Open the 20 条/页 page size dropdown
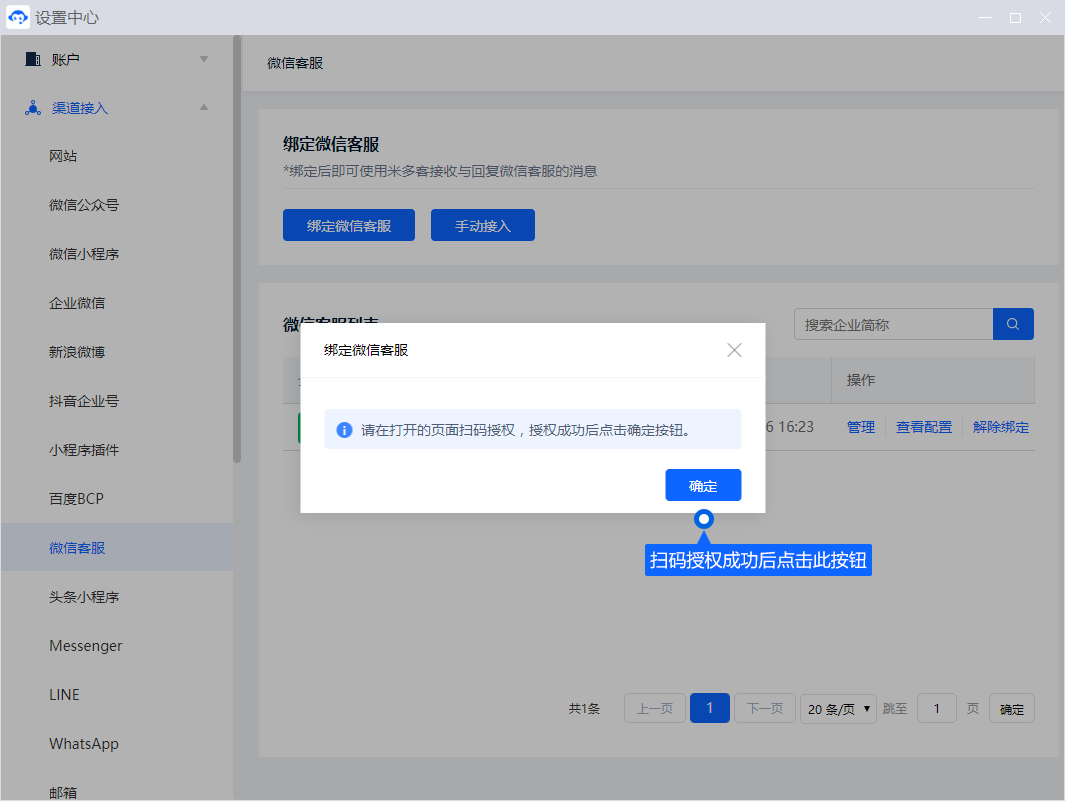 (838, 709)
